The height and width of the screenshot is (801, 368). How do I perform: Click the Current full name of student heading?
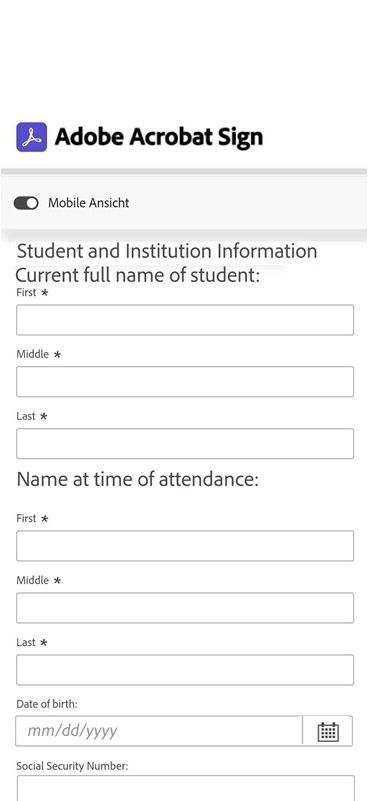click(137, 275)
